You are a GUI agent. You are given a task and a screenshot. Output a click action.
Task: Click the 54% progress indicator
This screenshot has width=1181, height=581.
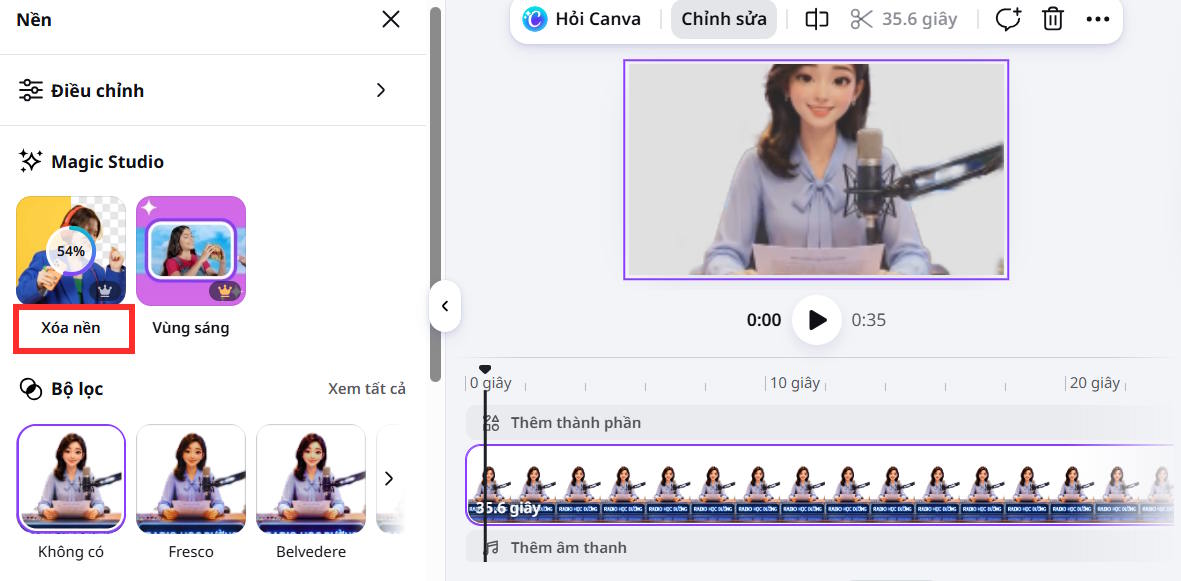71,251
